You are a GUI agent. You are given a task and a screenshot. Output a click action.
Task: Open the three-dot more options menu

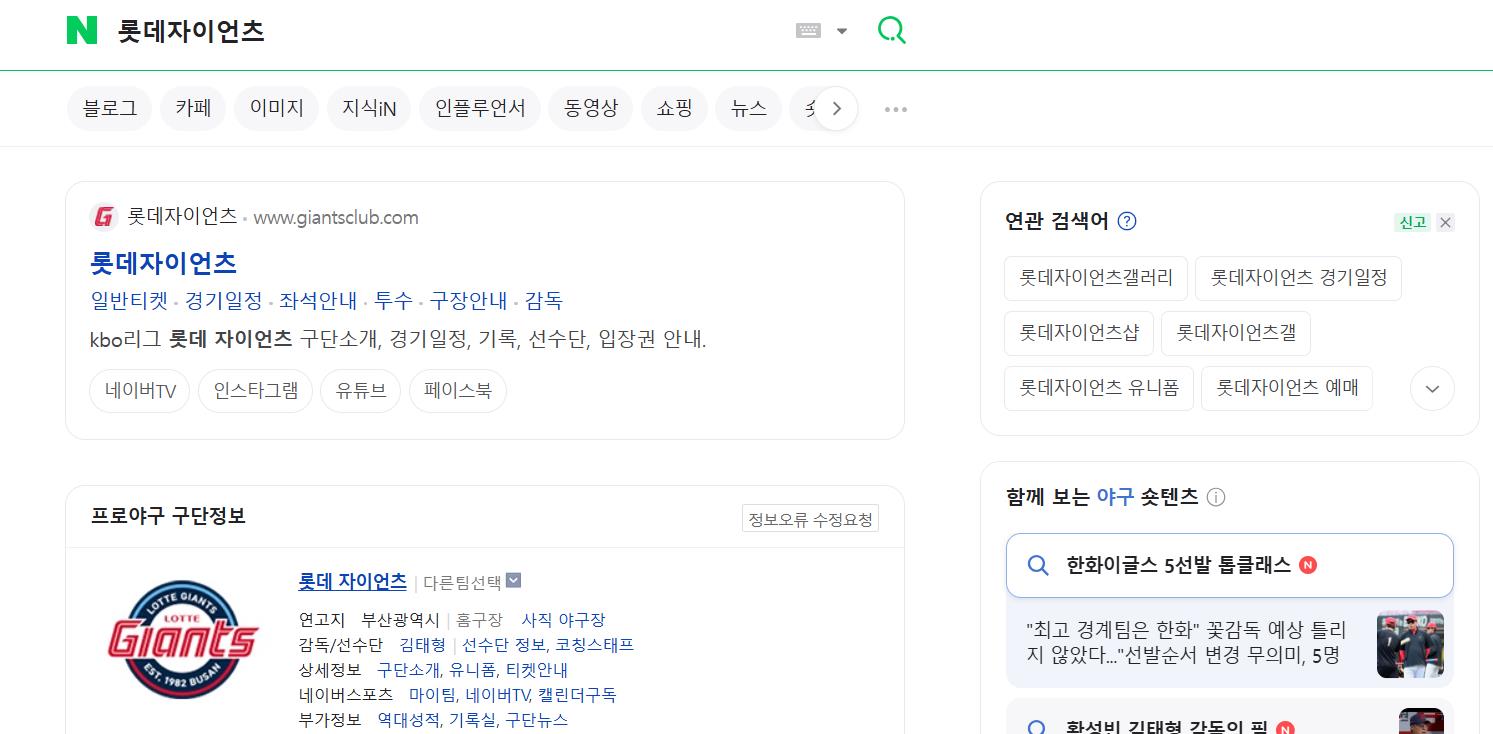(x=896, y=109)
